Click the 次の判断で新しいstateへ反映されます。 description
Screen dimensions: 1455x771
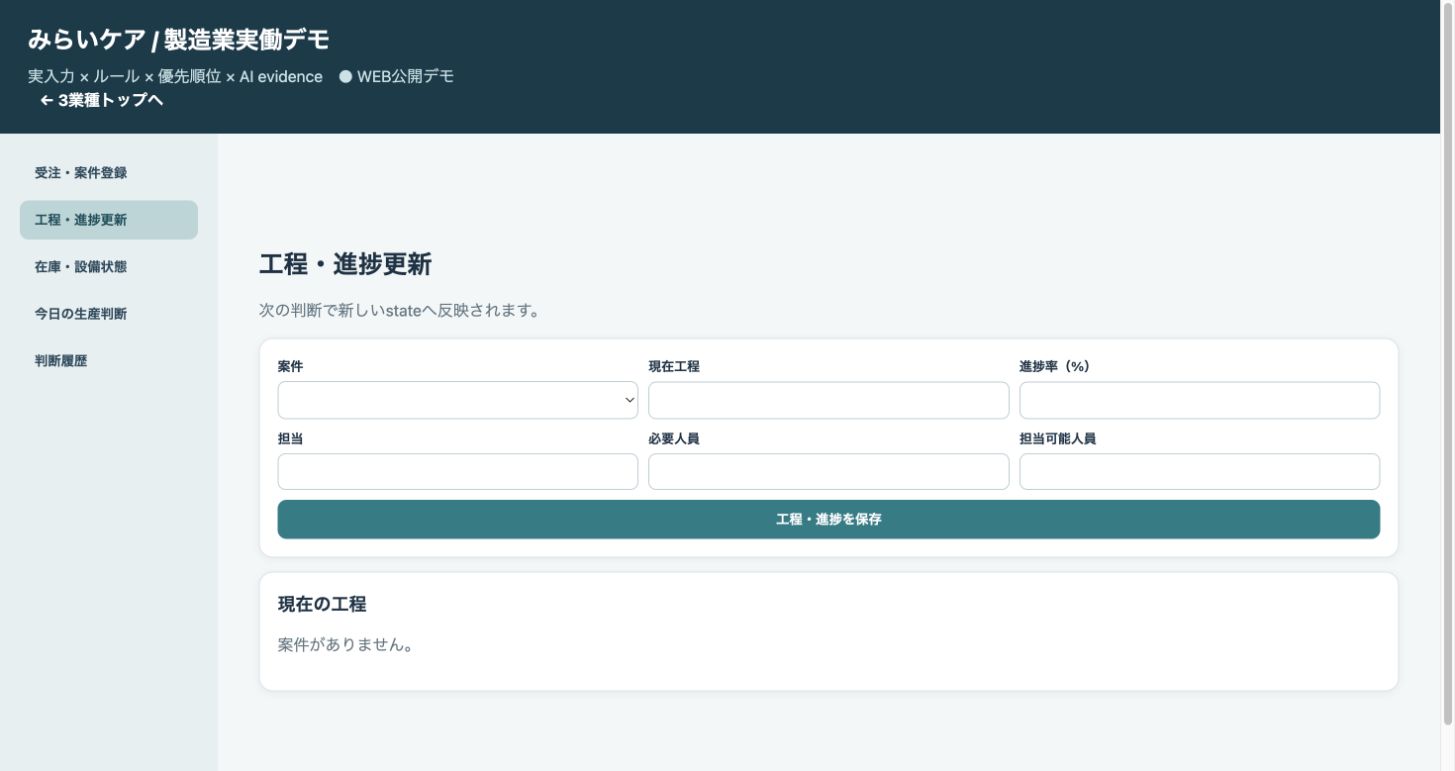[400, 311]
